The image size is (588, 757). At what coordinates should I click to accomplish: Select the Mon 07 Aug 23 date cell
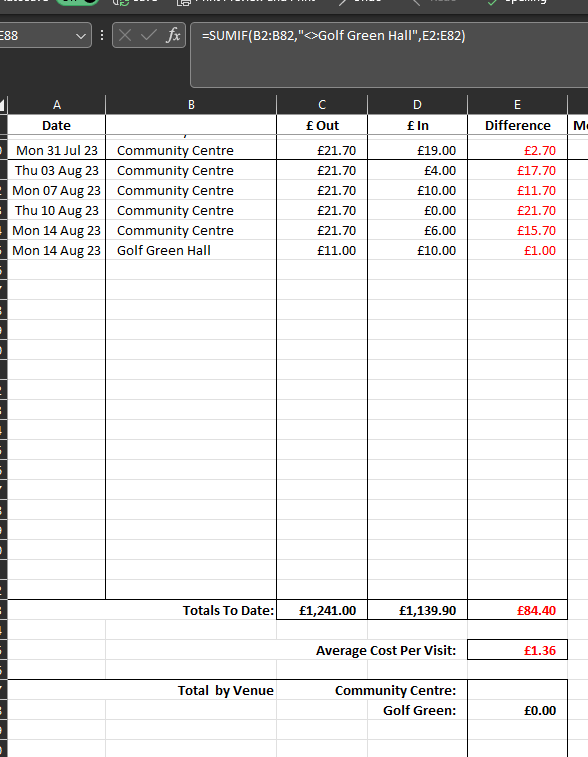point(56,191)
